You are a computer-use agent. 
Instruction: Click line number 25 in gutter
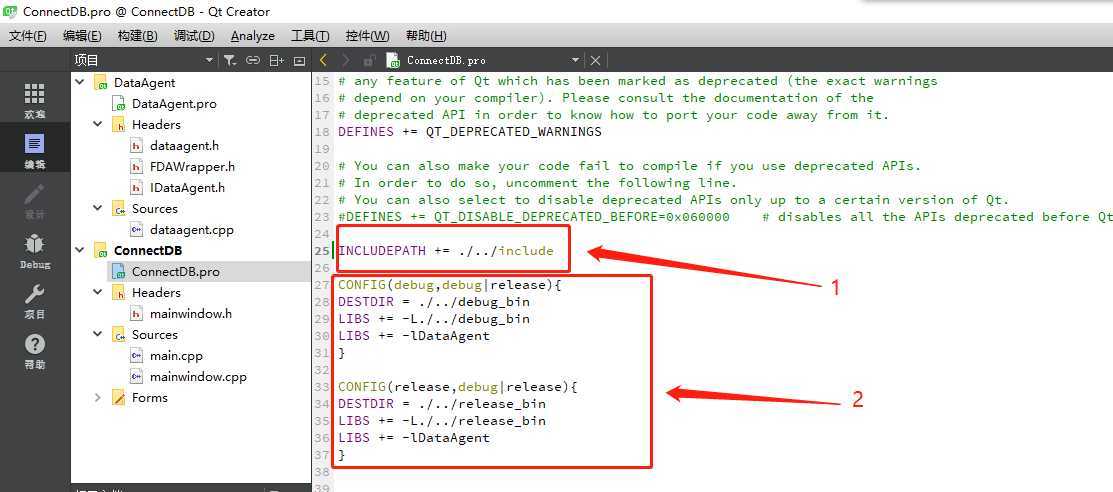(x=322, y=251)
